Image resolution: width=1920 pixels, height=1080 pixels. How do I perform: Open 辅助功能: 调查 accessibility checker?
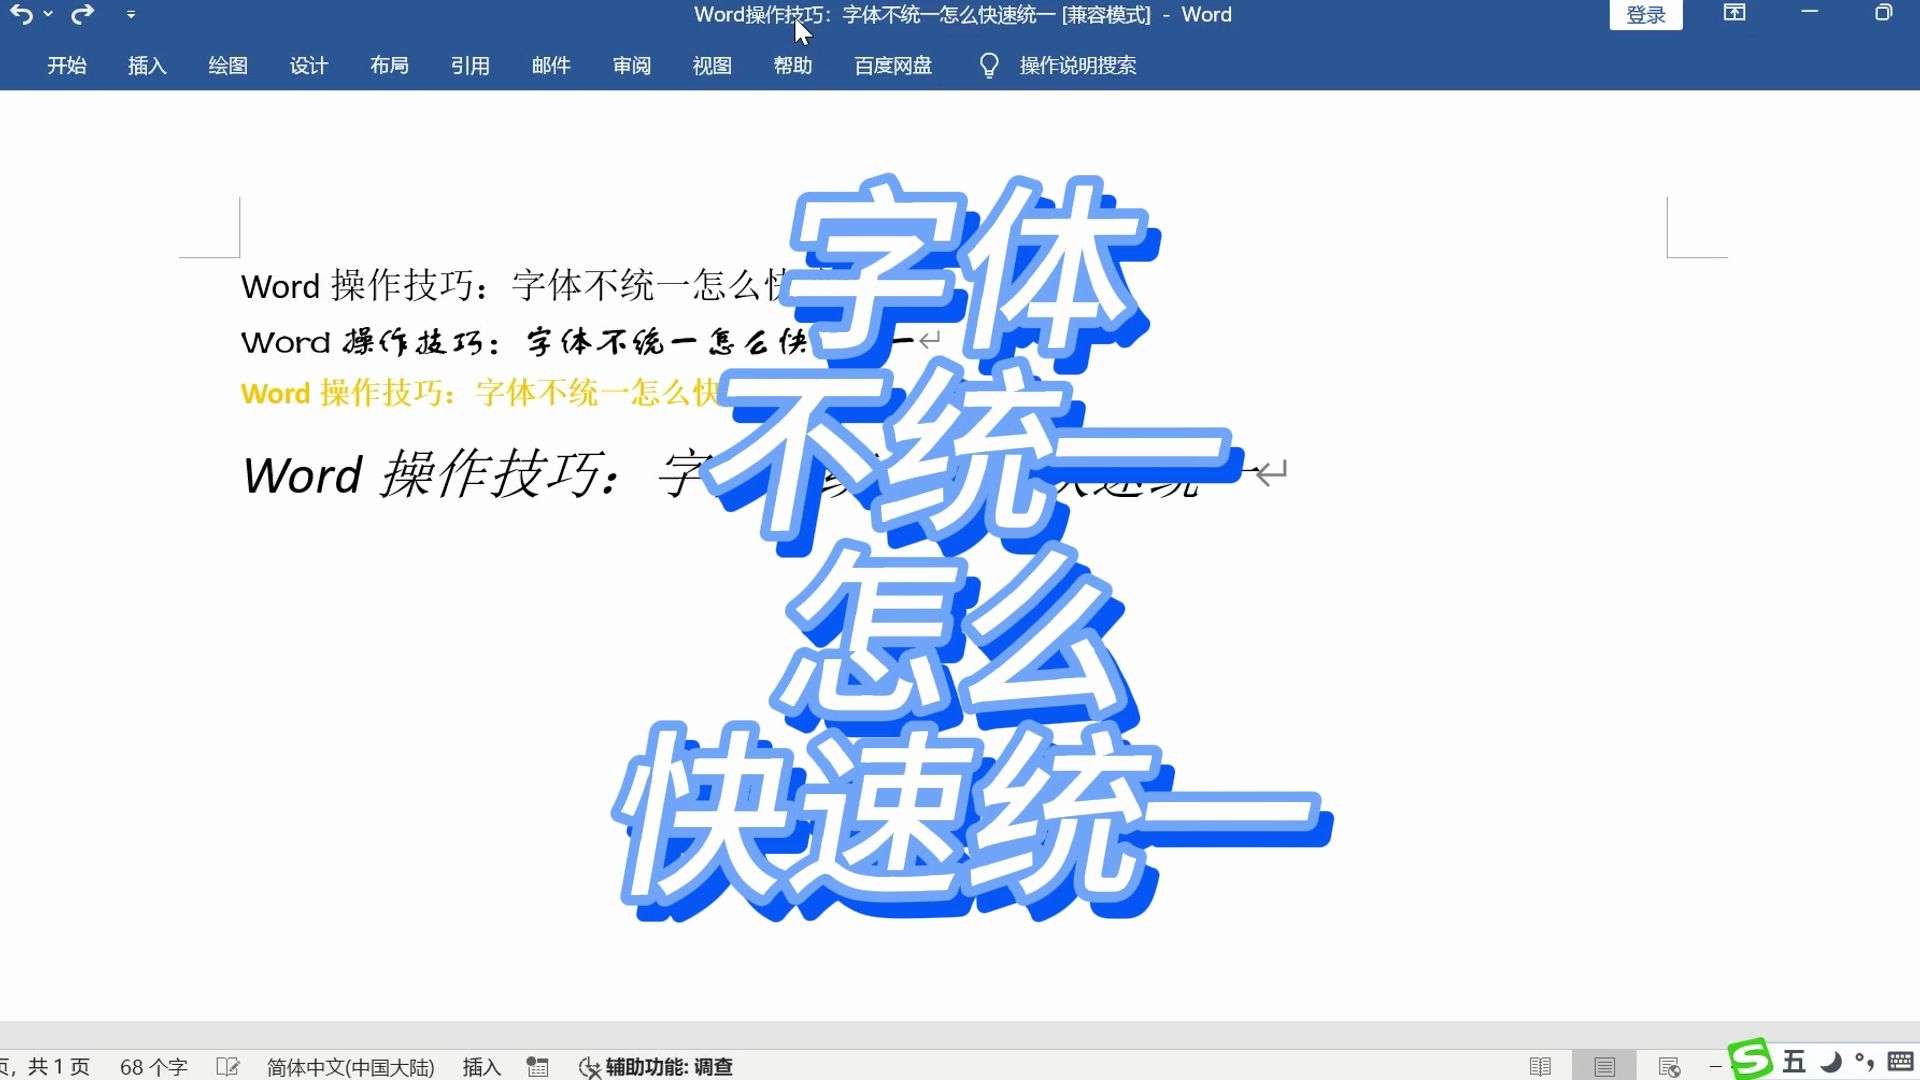pos(656,1067)
